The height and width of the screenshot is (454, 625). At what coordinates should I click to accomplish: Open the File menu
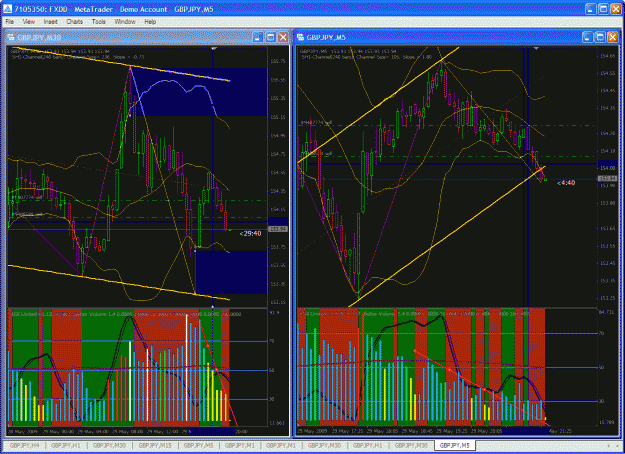10,22
